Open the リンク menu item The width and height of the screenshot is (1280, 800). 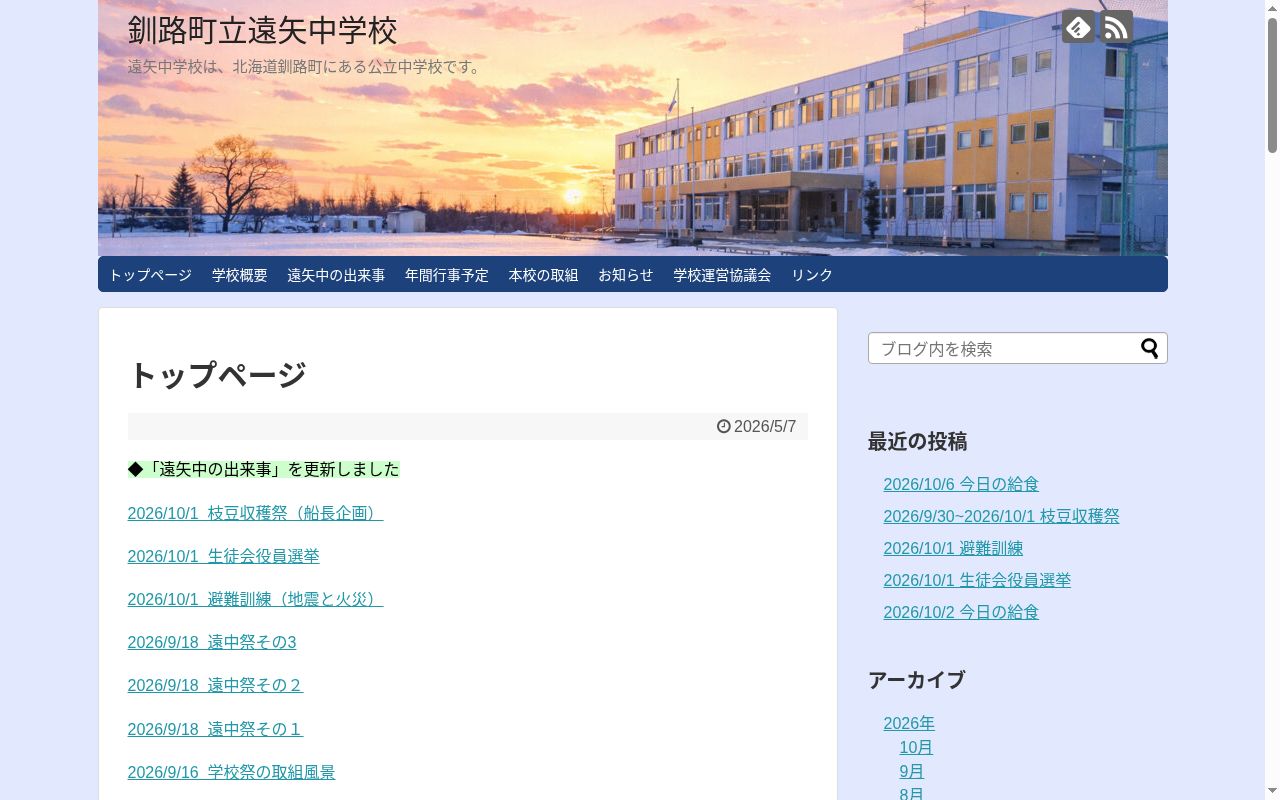click(812, 275)
